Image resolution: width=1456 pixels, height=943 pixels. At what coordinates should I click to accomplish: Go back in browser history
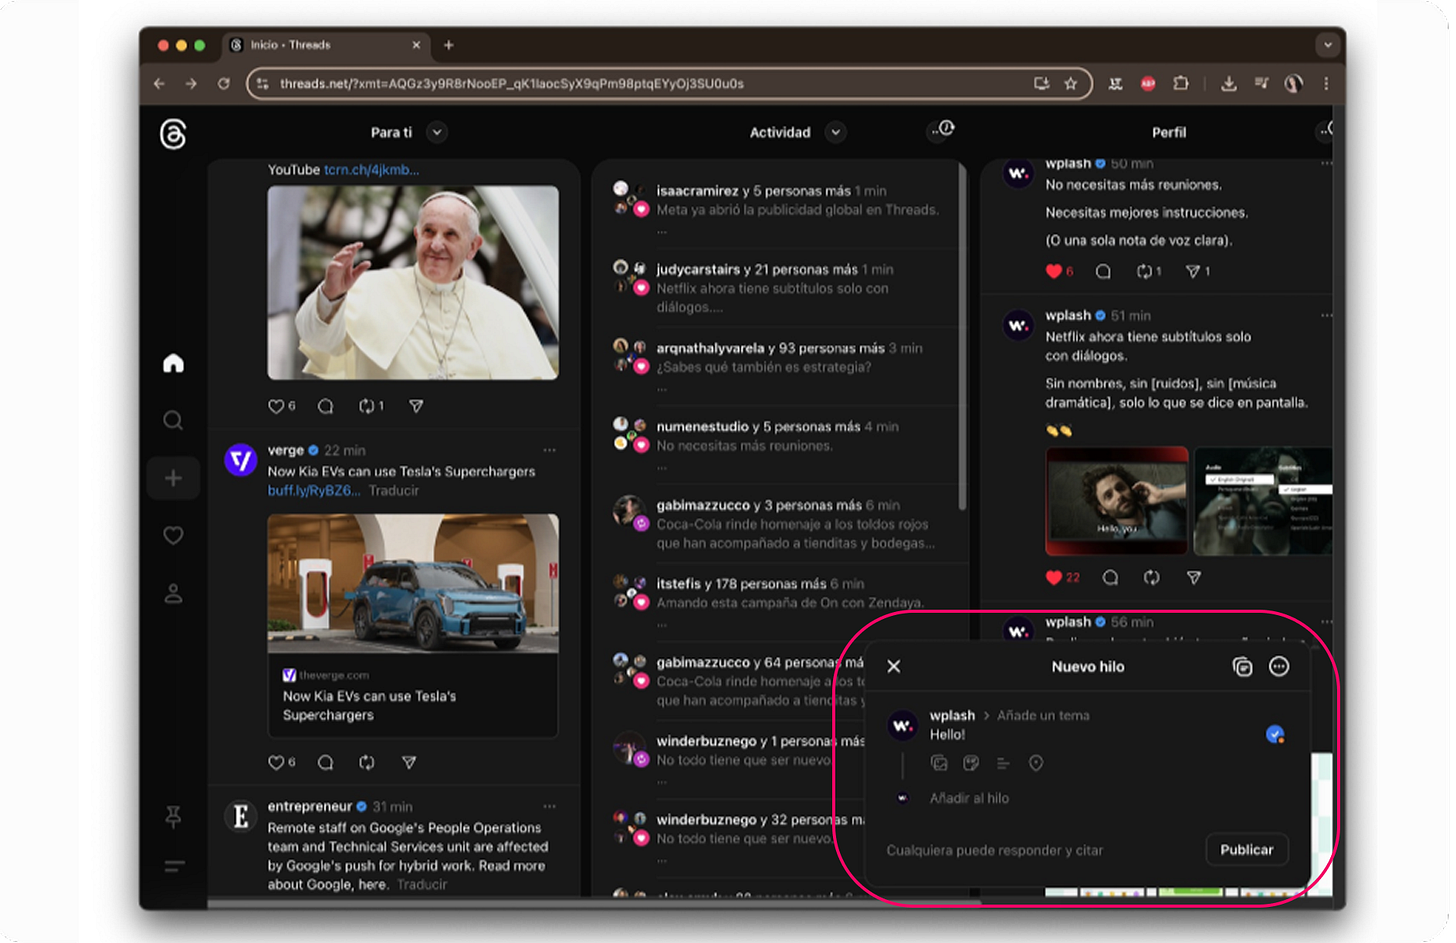159,84
